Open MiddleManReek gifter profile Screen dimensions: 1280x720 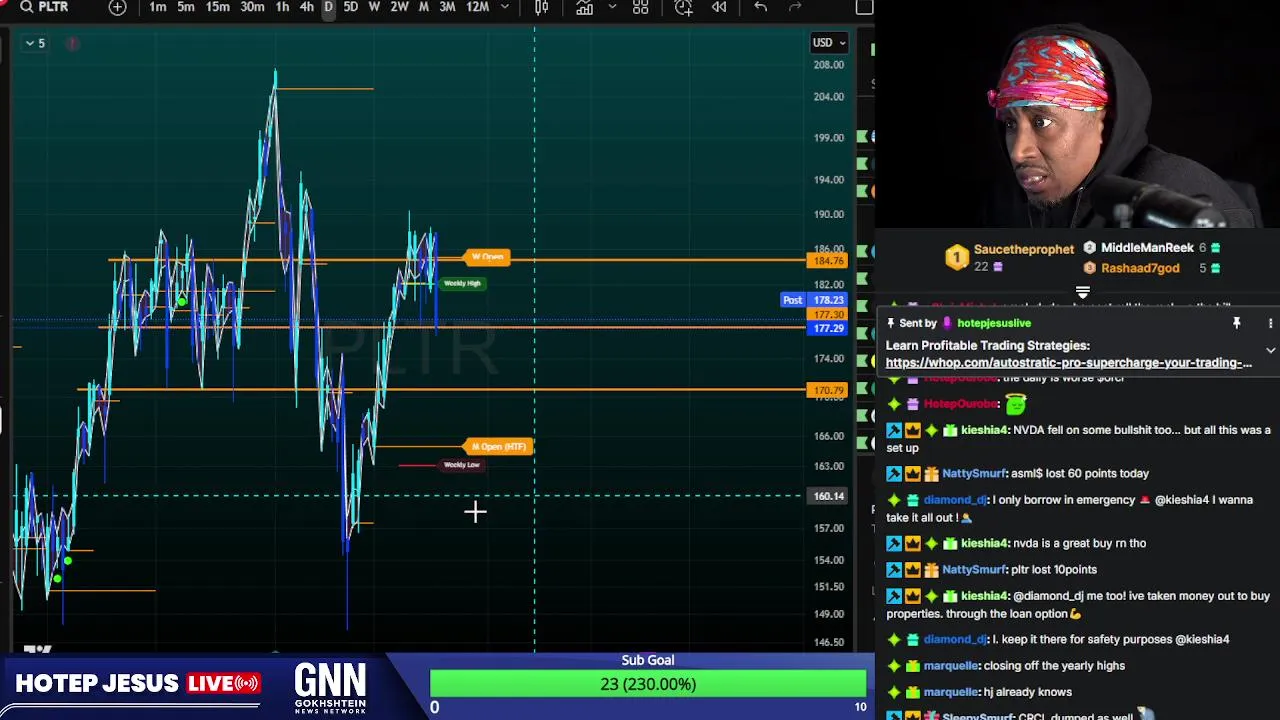click(x=1147, y=247)
